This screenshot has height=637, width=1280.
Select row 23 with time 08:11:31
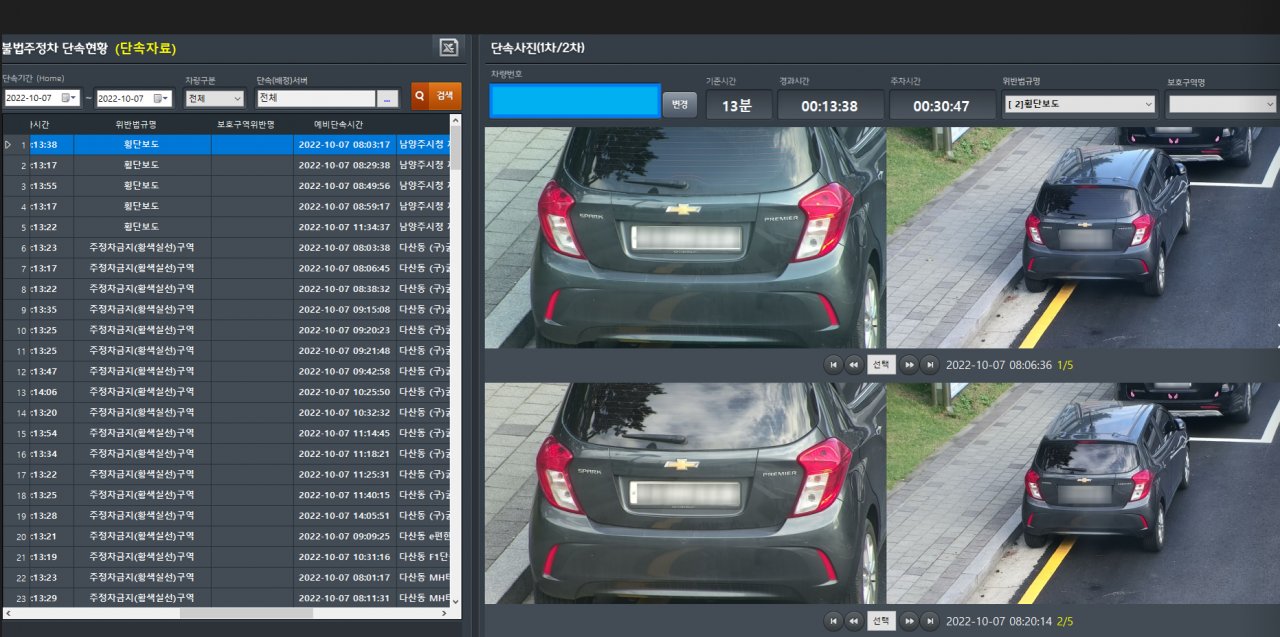point(225,598)
